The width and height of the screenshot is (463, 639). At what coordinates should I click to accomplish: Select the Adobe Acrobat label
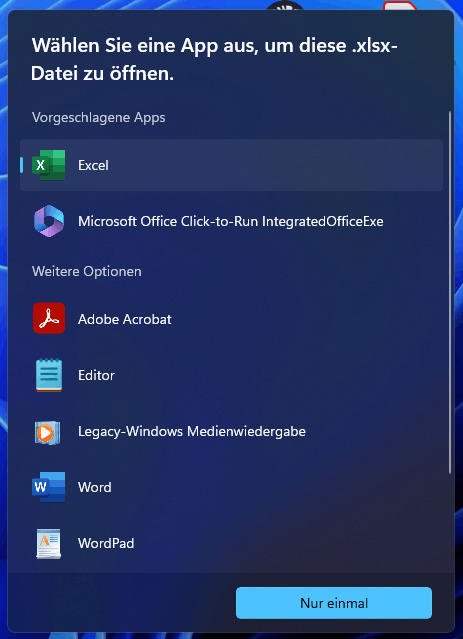(x=125, y=319)
